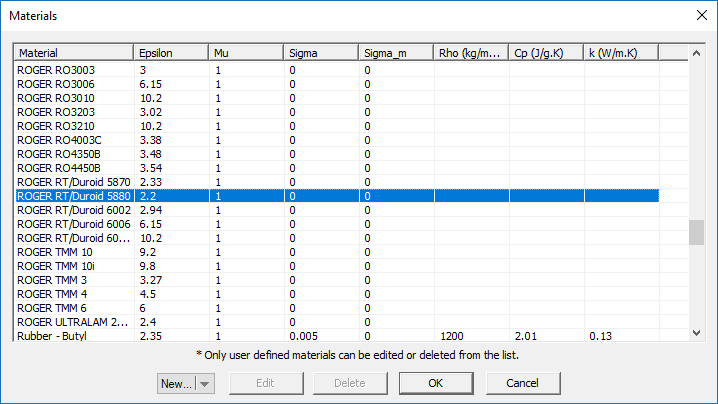718x404 pixels.
Task: Cancel the Materials dialog
Action: pyautogui.click(x=523, y=383)
